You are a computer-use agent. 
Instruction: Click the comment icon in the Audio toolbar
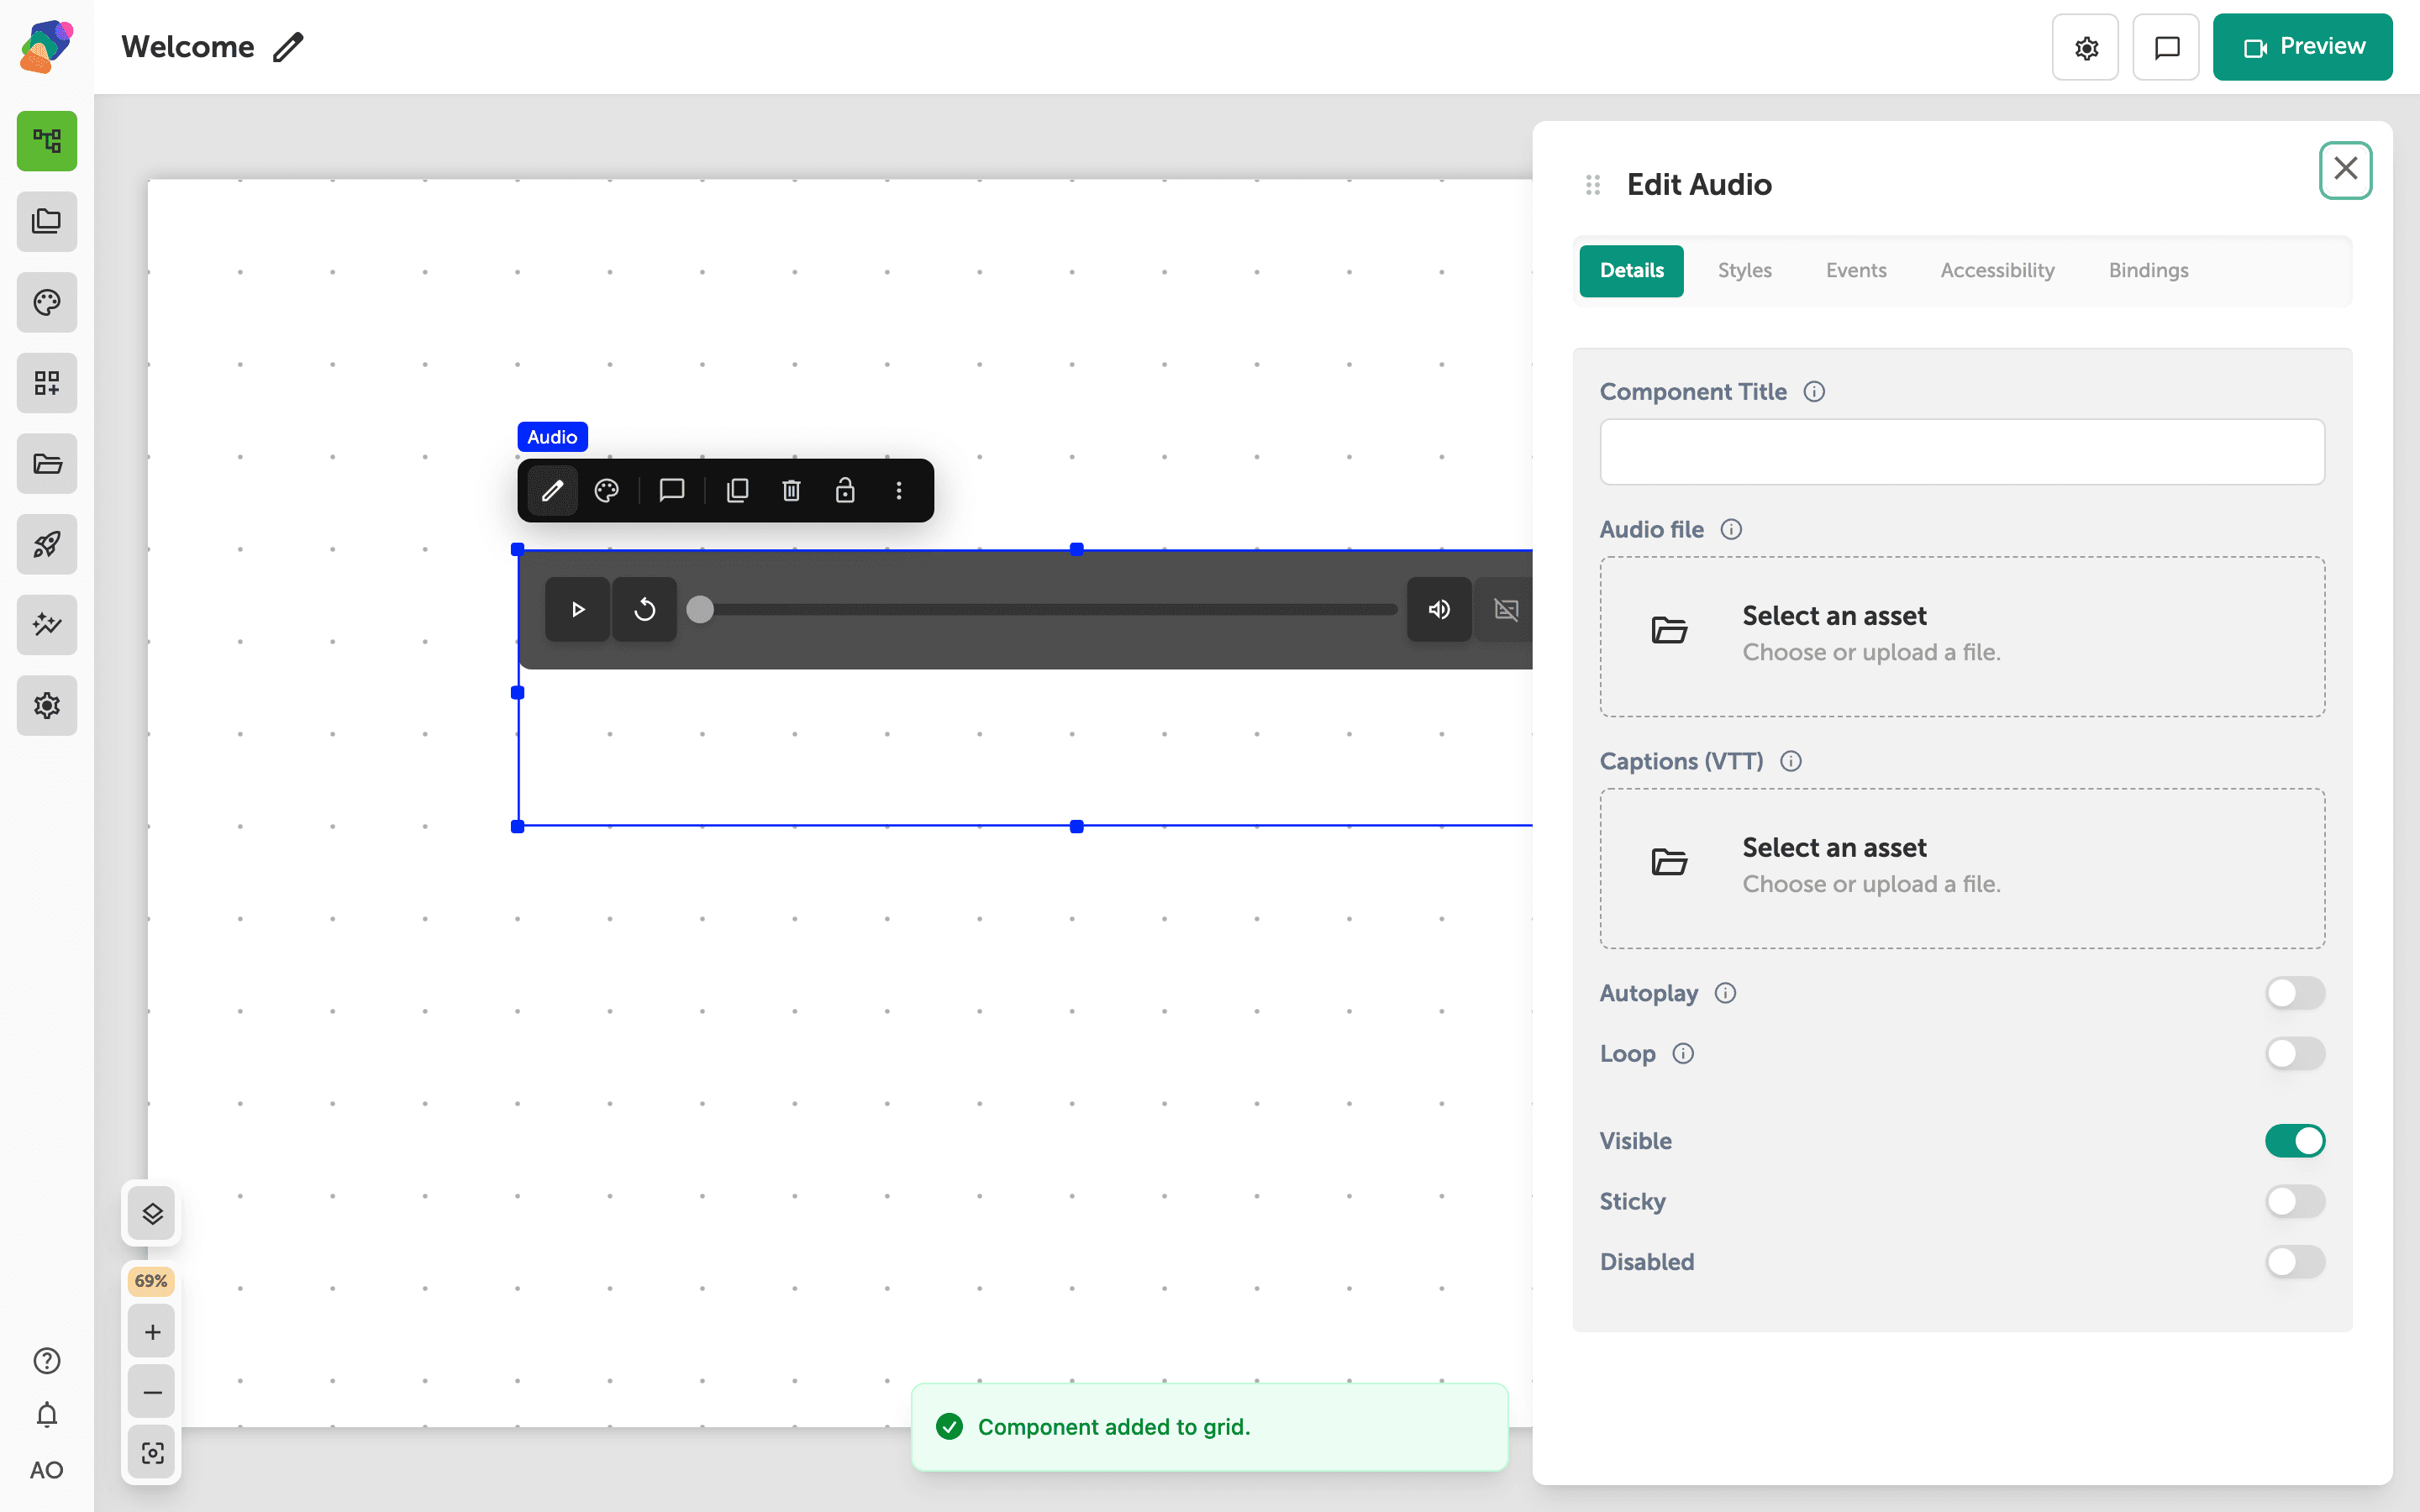[x=672, y=491]
